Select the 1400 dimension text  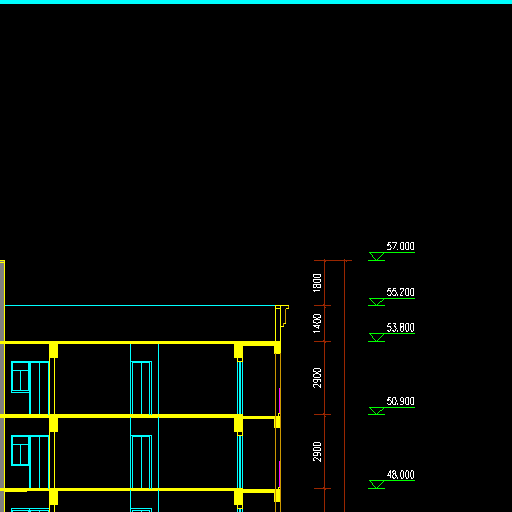pyautogui.click(x=317, y=323)
